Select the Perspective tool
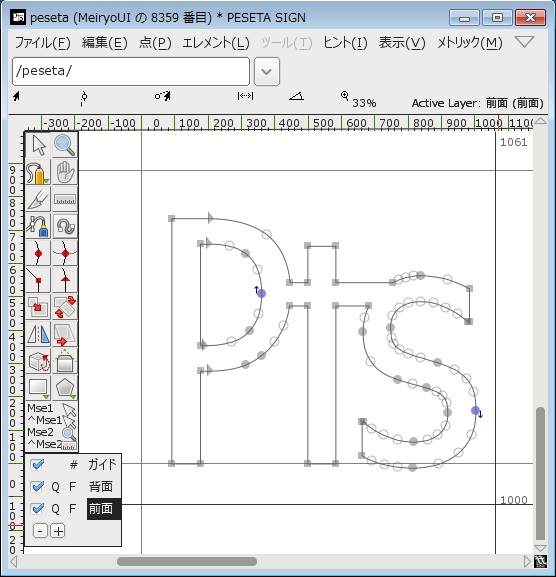 (x=65, y=361)
